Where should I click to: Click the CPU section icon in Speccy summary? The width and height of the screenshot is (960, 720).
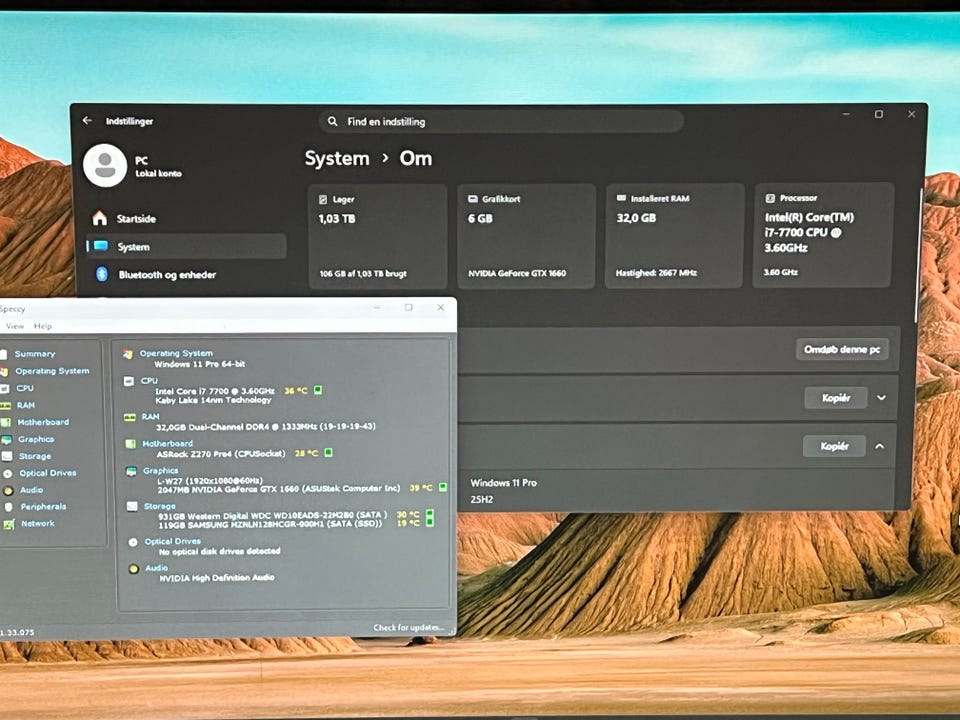tap(129, 381)
